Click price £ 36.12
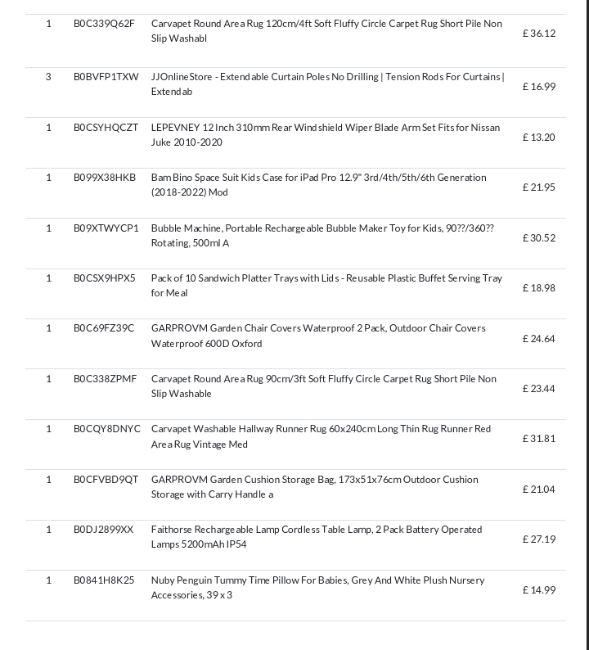The image size is (589, 650). pyautogui.click(x=539, y=34)
